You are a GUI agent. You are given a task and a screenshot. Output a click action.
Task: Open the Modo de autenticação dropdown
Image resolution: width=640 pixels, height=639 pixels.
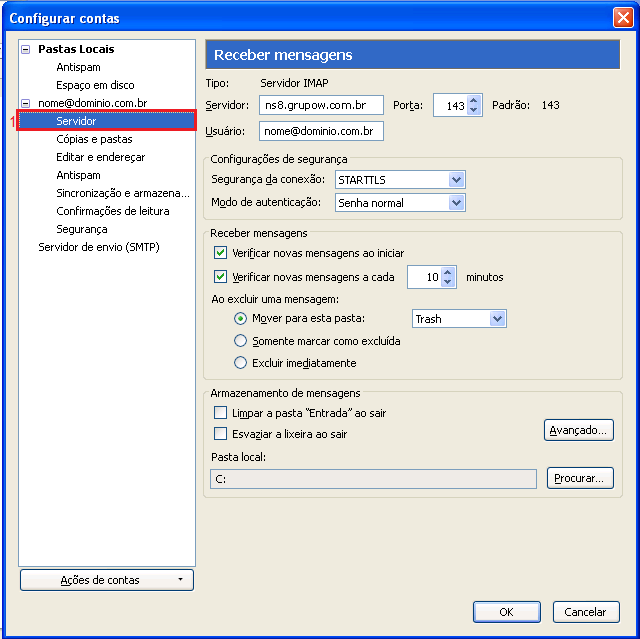click(400, 202)
